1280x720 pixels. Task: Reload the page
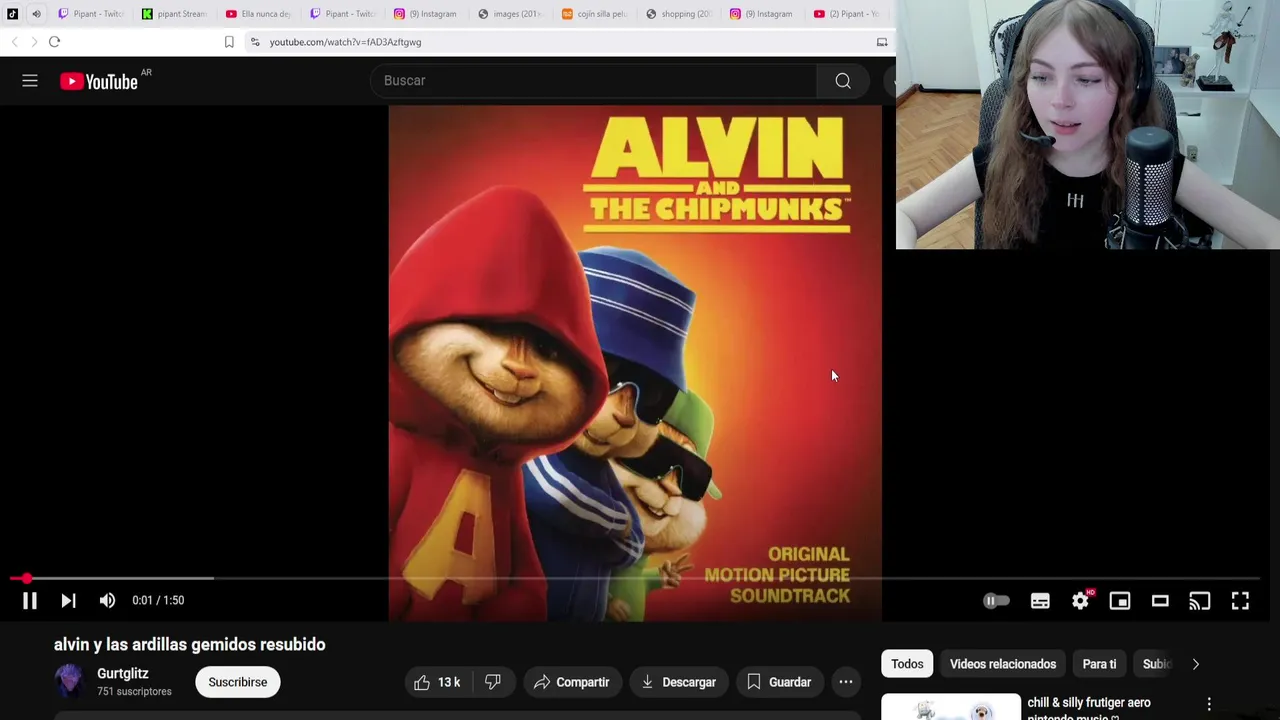[55, 42]
